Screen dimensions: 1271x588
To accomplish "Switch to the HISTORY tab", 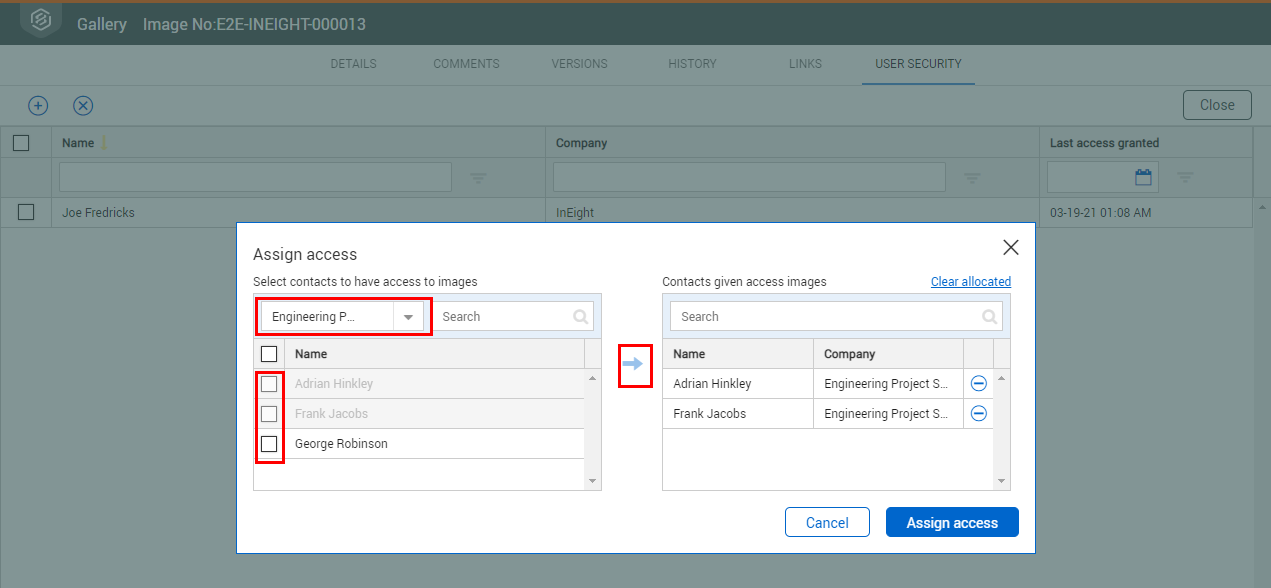I will [x=692, y=63].
